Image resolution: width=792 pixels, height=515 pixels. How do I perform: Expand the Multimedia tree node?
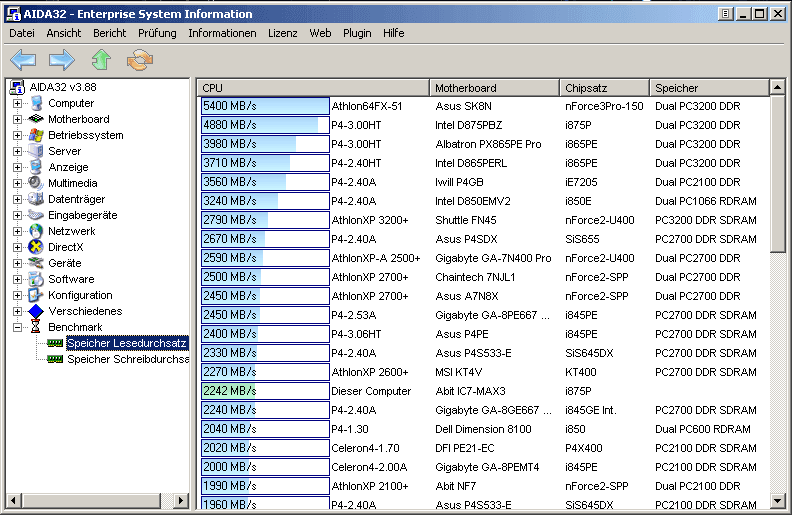tap(17, 183)
